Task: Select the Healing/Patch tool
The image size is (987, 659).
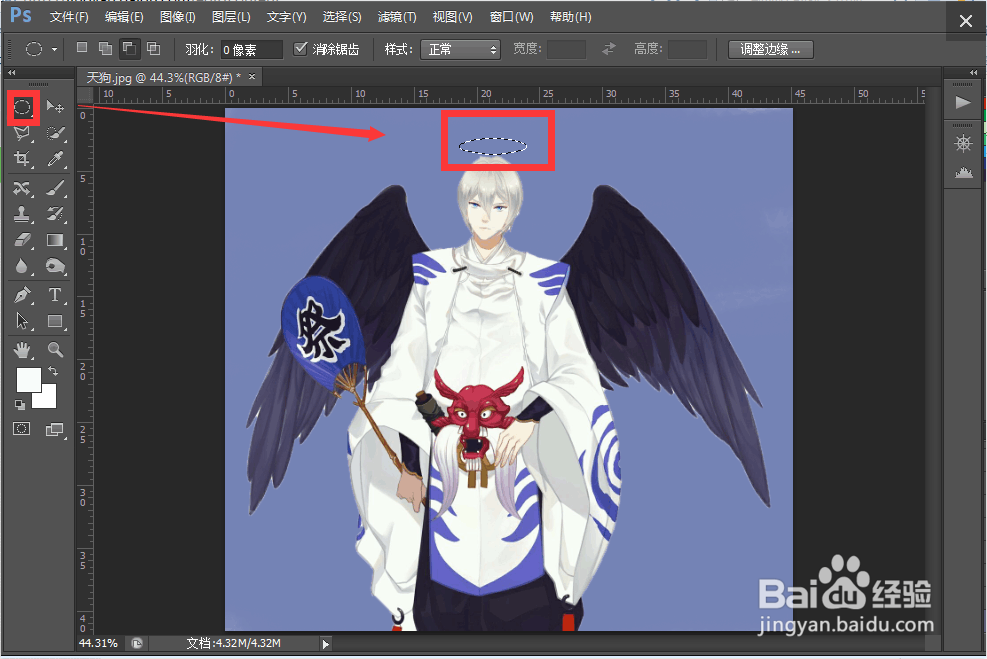Action: 23,188
